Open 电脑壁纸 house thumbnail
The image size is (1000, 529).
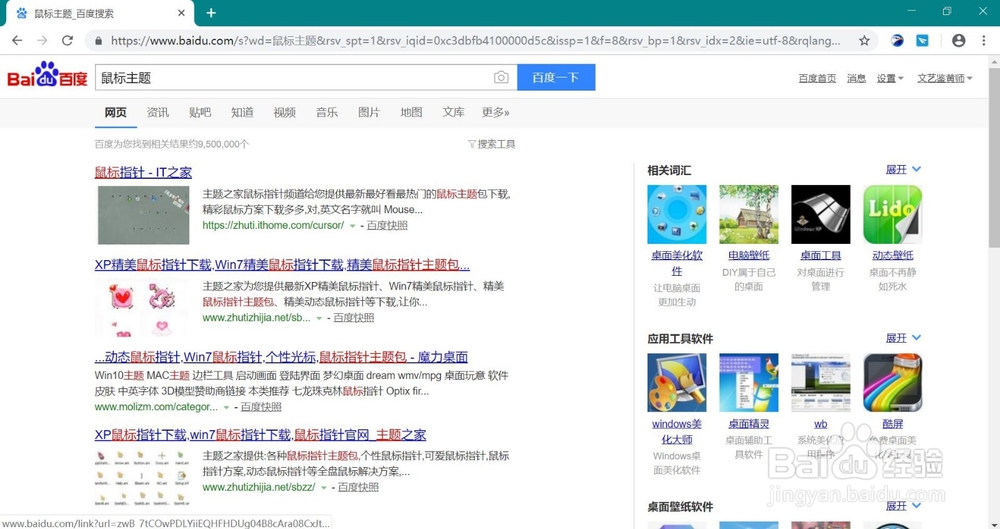pos(749,214)
